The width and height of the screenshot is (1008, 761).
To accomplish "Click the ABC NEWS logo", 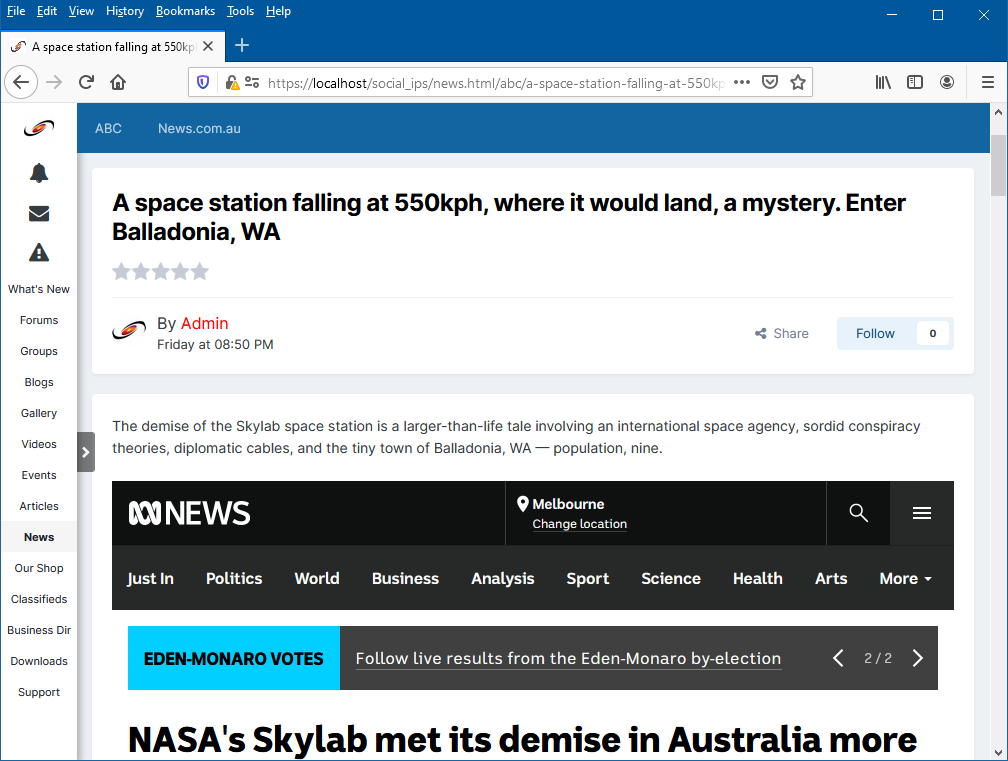I will point(190,513).
